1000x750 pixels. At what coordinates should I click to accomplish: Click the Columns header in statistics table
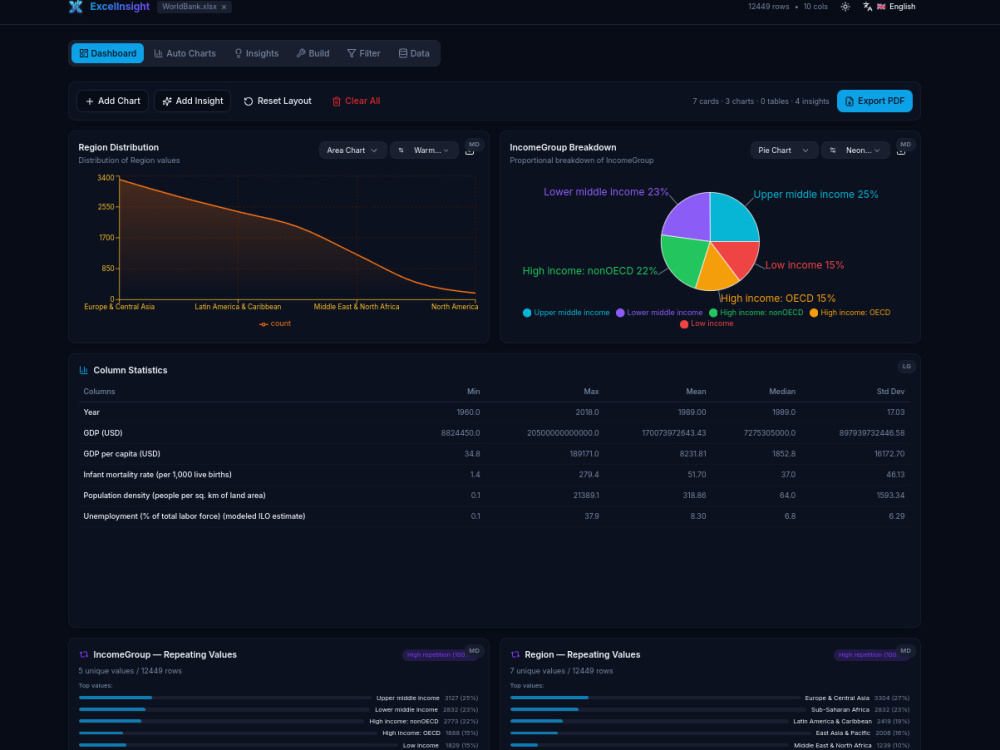click(x=99, y=392)
